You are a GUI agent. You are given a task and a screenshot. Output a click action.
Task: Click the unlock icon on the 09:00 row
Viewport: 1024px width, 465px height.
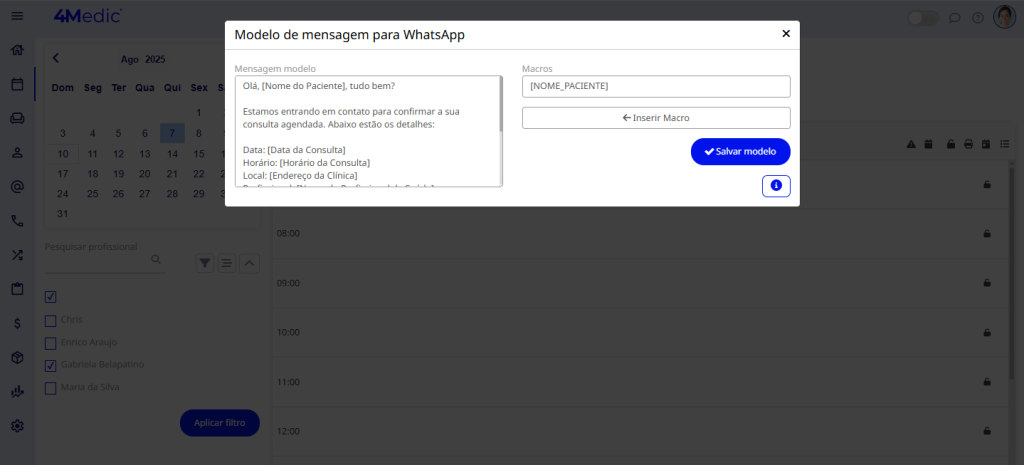(987, 283)
